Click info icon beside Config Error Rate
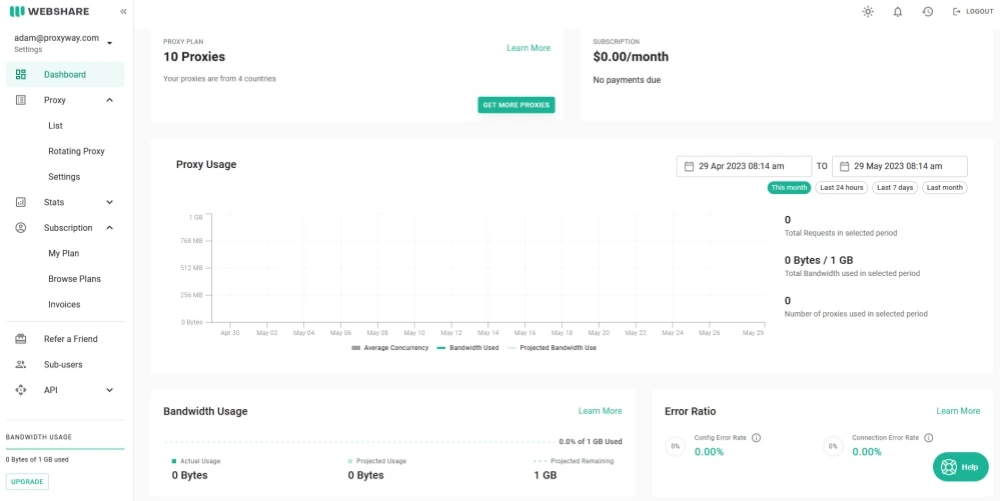1000x501 pixels. [x=756, y=438]
